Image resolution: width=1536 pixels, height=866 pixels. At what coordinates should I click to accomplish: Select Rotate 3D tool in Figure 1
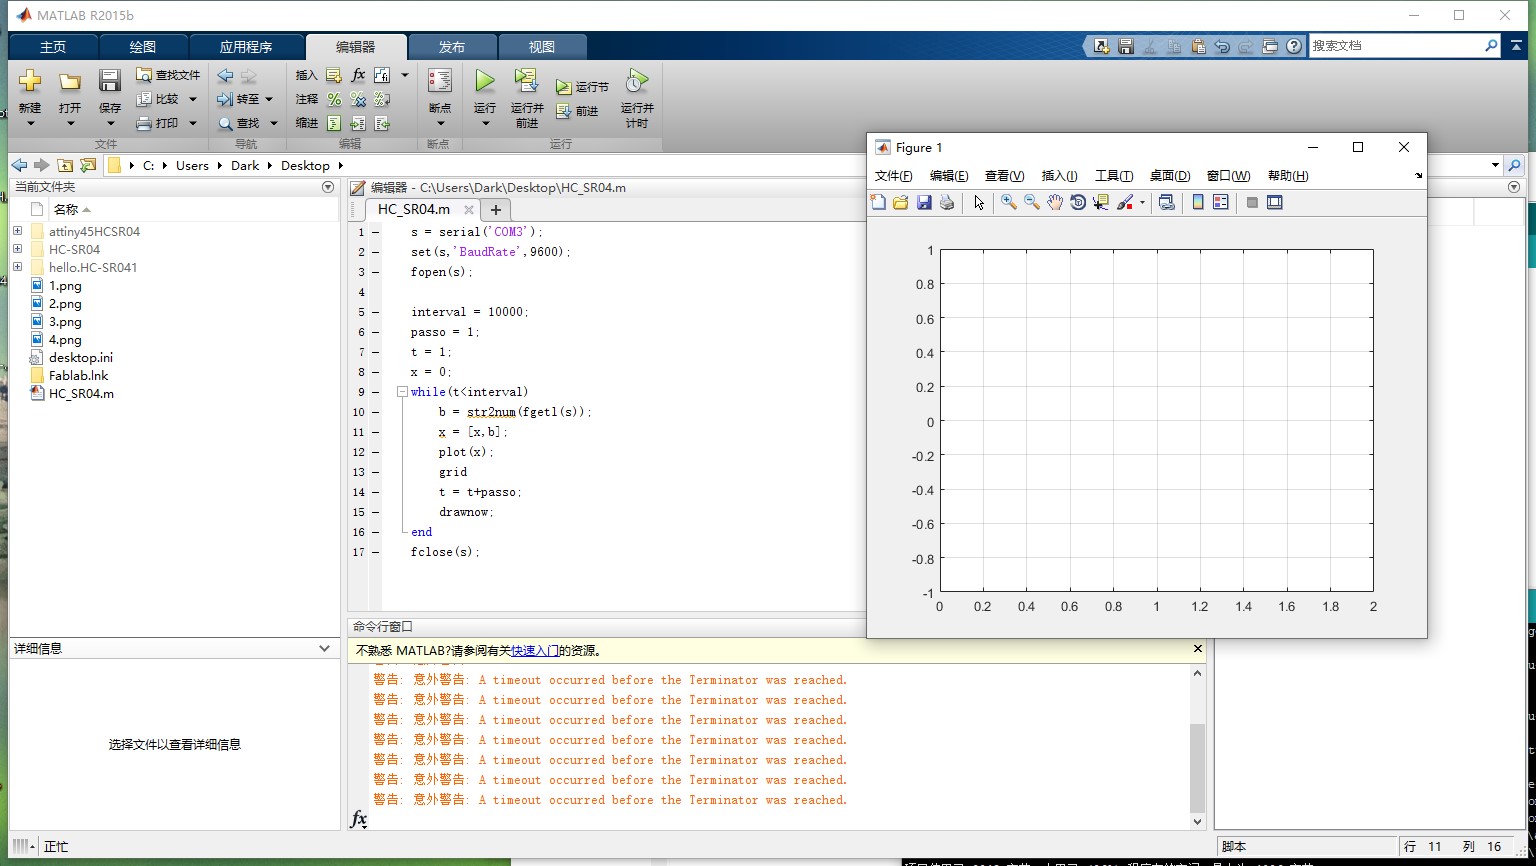click(1078, 202)
